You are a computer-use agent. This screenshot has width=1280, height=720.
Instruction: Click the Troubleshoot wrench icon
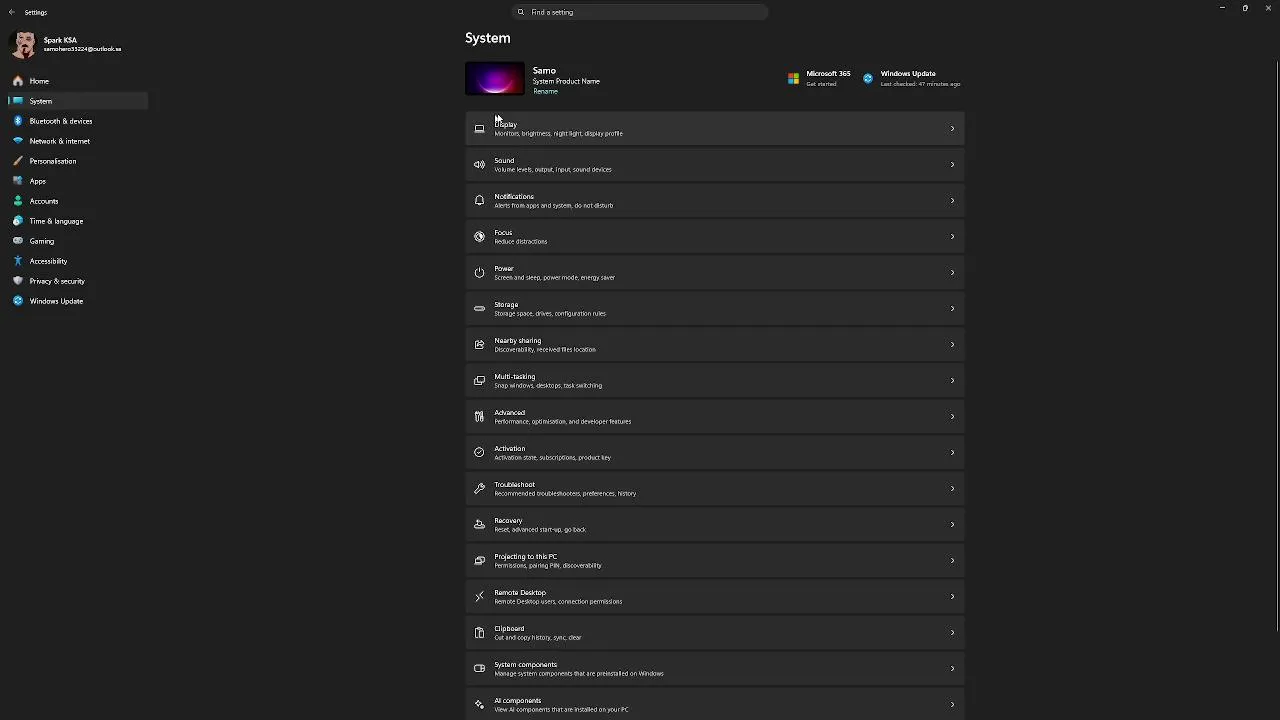pos(479,488)
